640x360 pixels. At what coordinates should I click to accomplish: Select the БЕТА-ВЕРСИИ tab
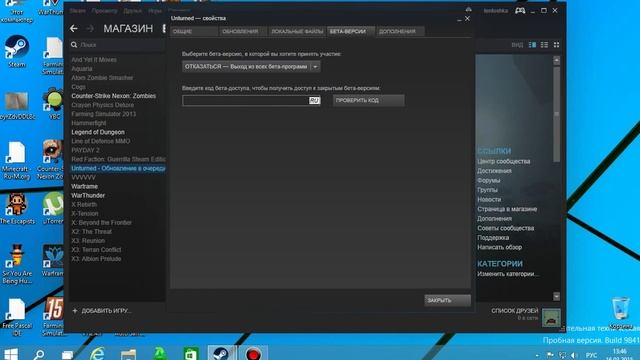click(351, 31)
